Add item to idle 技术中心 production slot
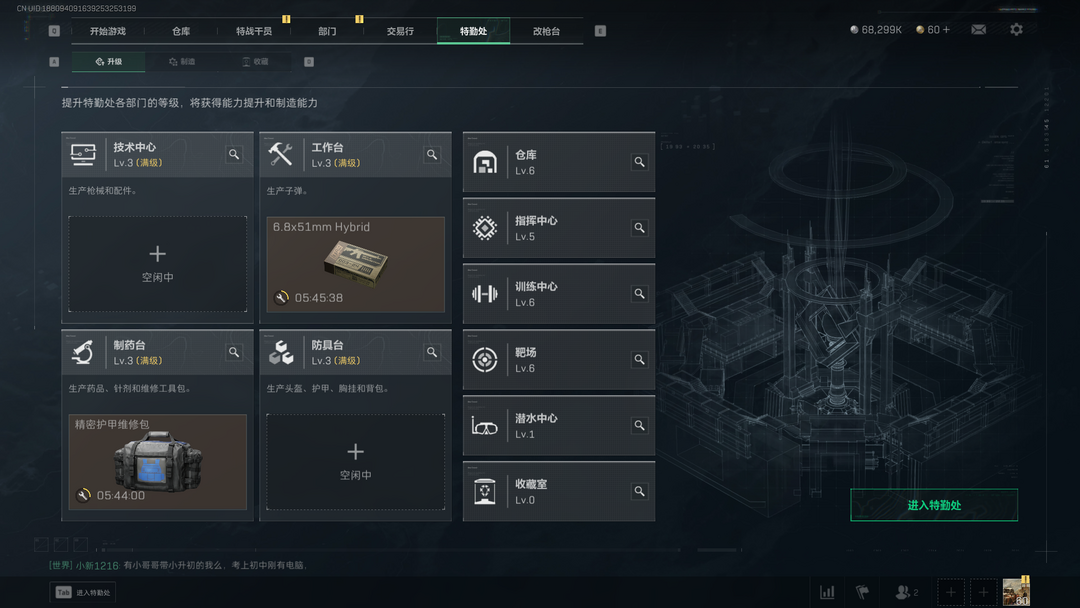1080x608 pixels. (158, 264)
